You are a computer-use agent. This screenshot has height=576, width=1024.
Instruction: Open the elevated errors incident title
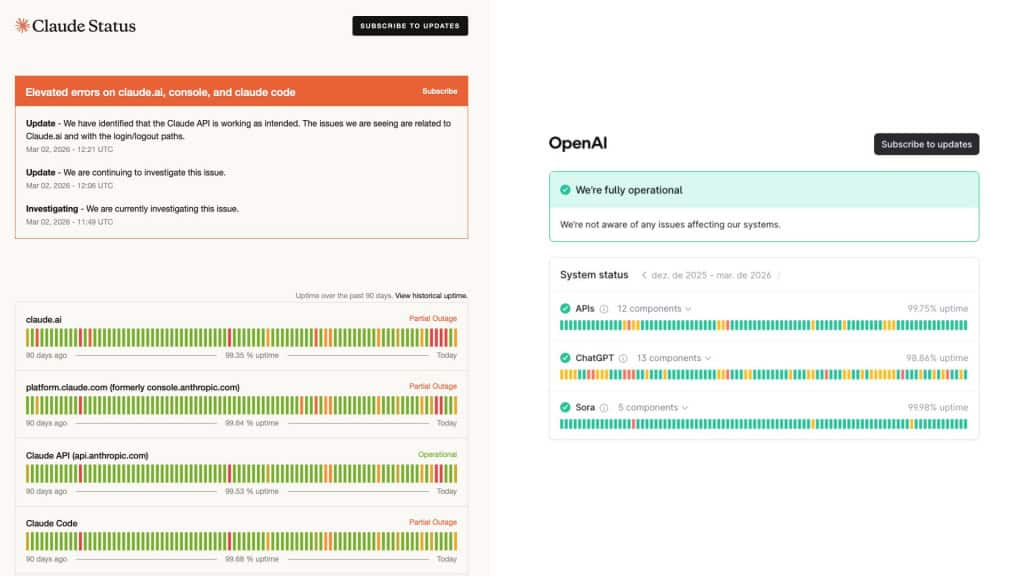[x=160, y=92]
